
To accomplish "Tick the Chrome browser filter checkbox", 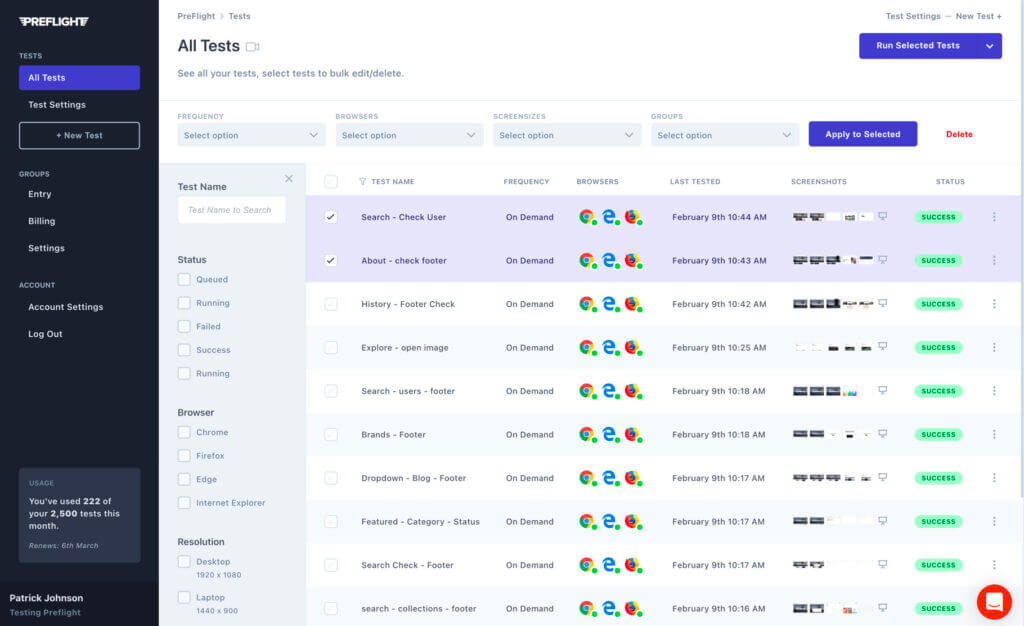I will tap(184, 432).
